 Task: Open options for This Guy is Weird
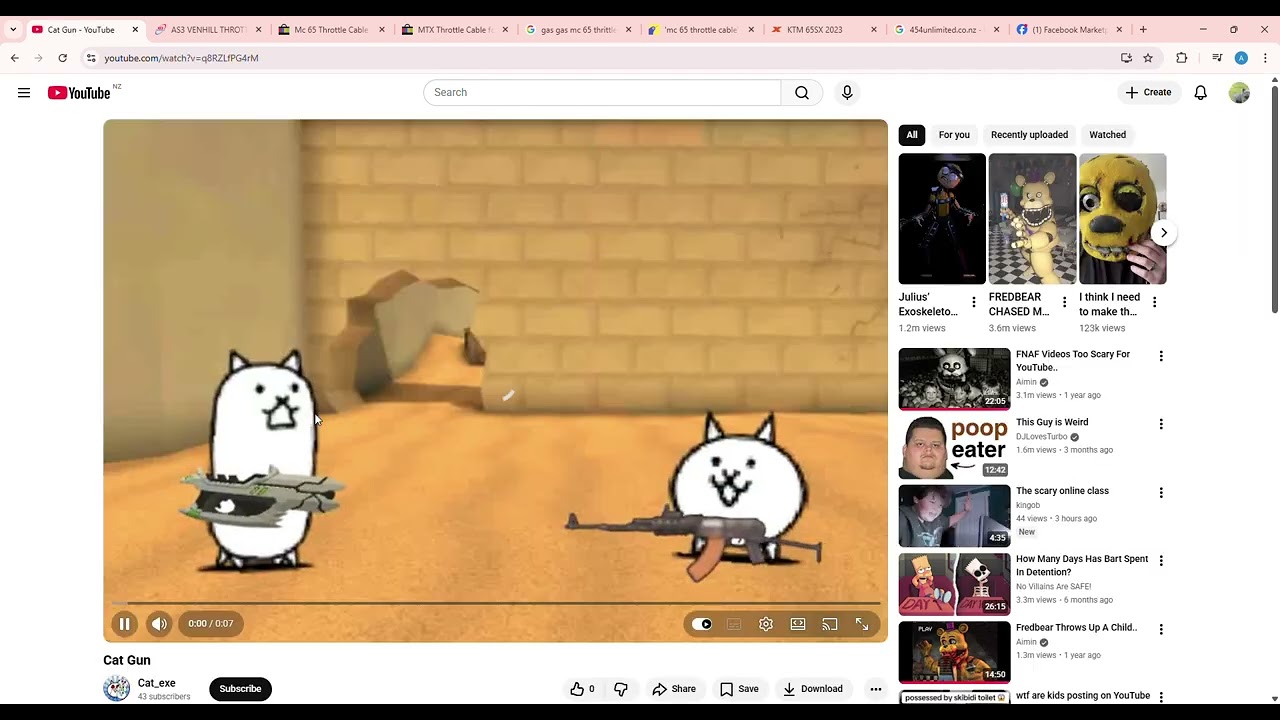(x=1161, y=424)
